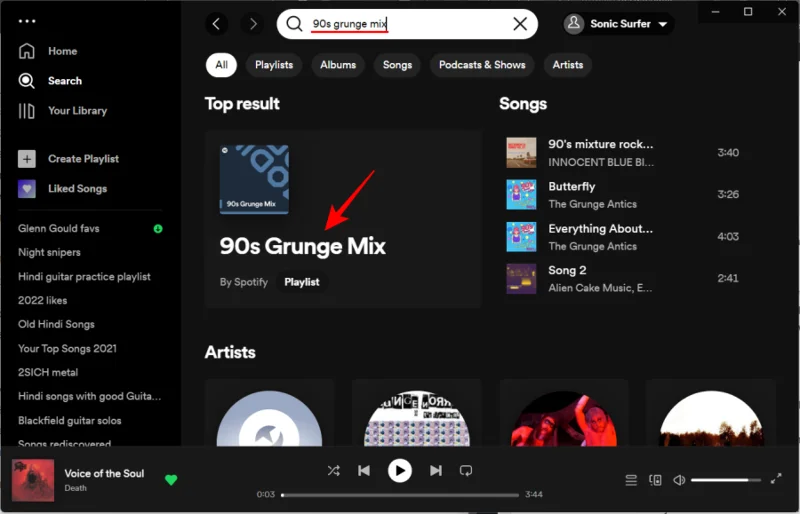The image size is (800, 514).
Task: Open Alien Cake Music artist link
Action: coord(600,288)
